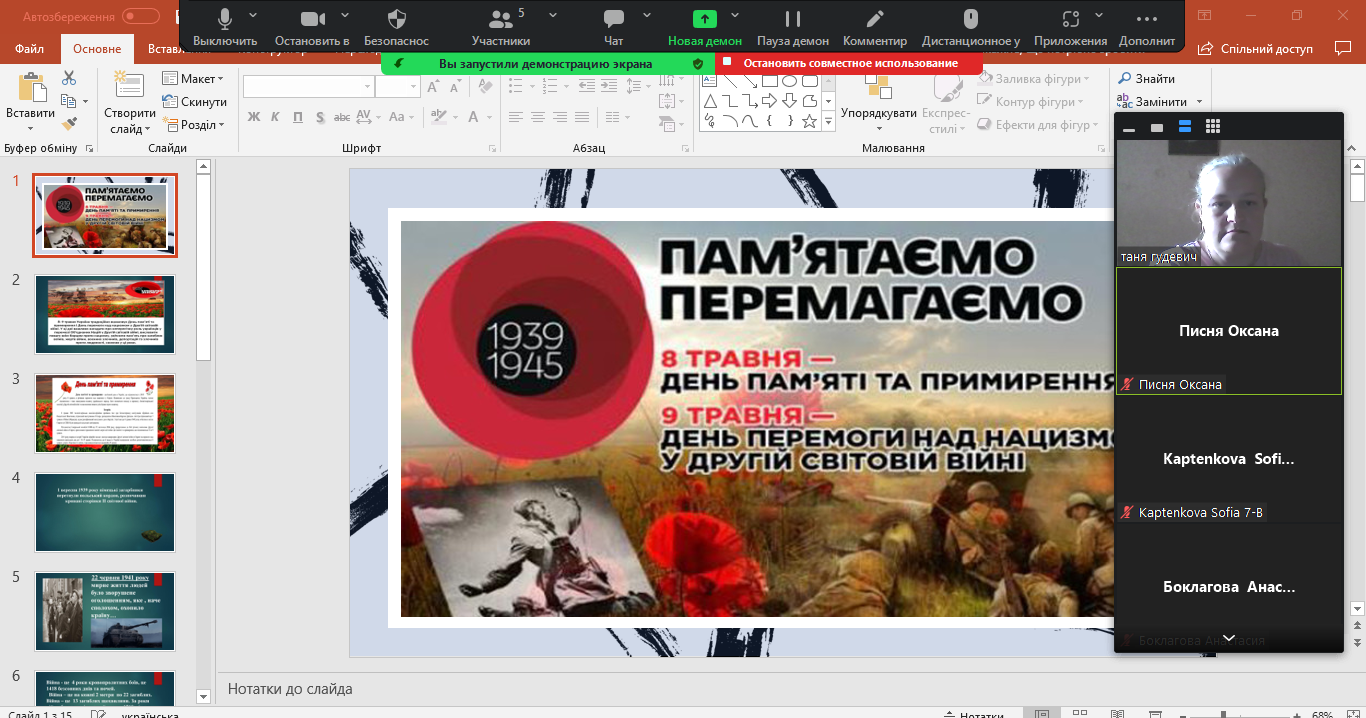Click Скинути reset slide button
Image resolution: width=1366 pixels, height=718 pixels.
(194, 102)
